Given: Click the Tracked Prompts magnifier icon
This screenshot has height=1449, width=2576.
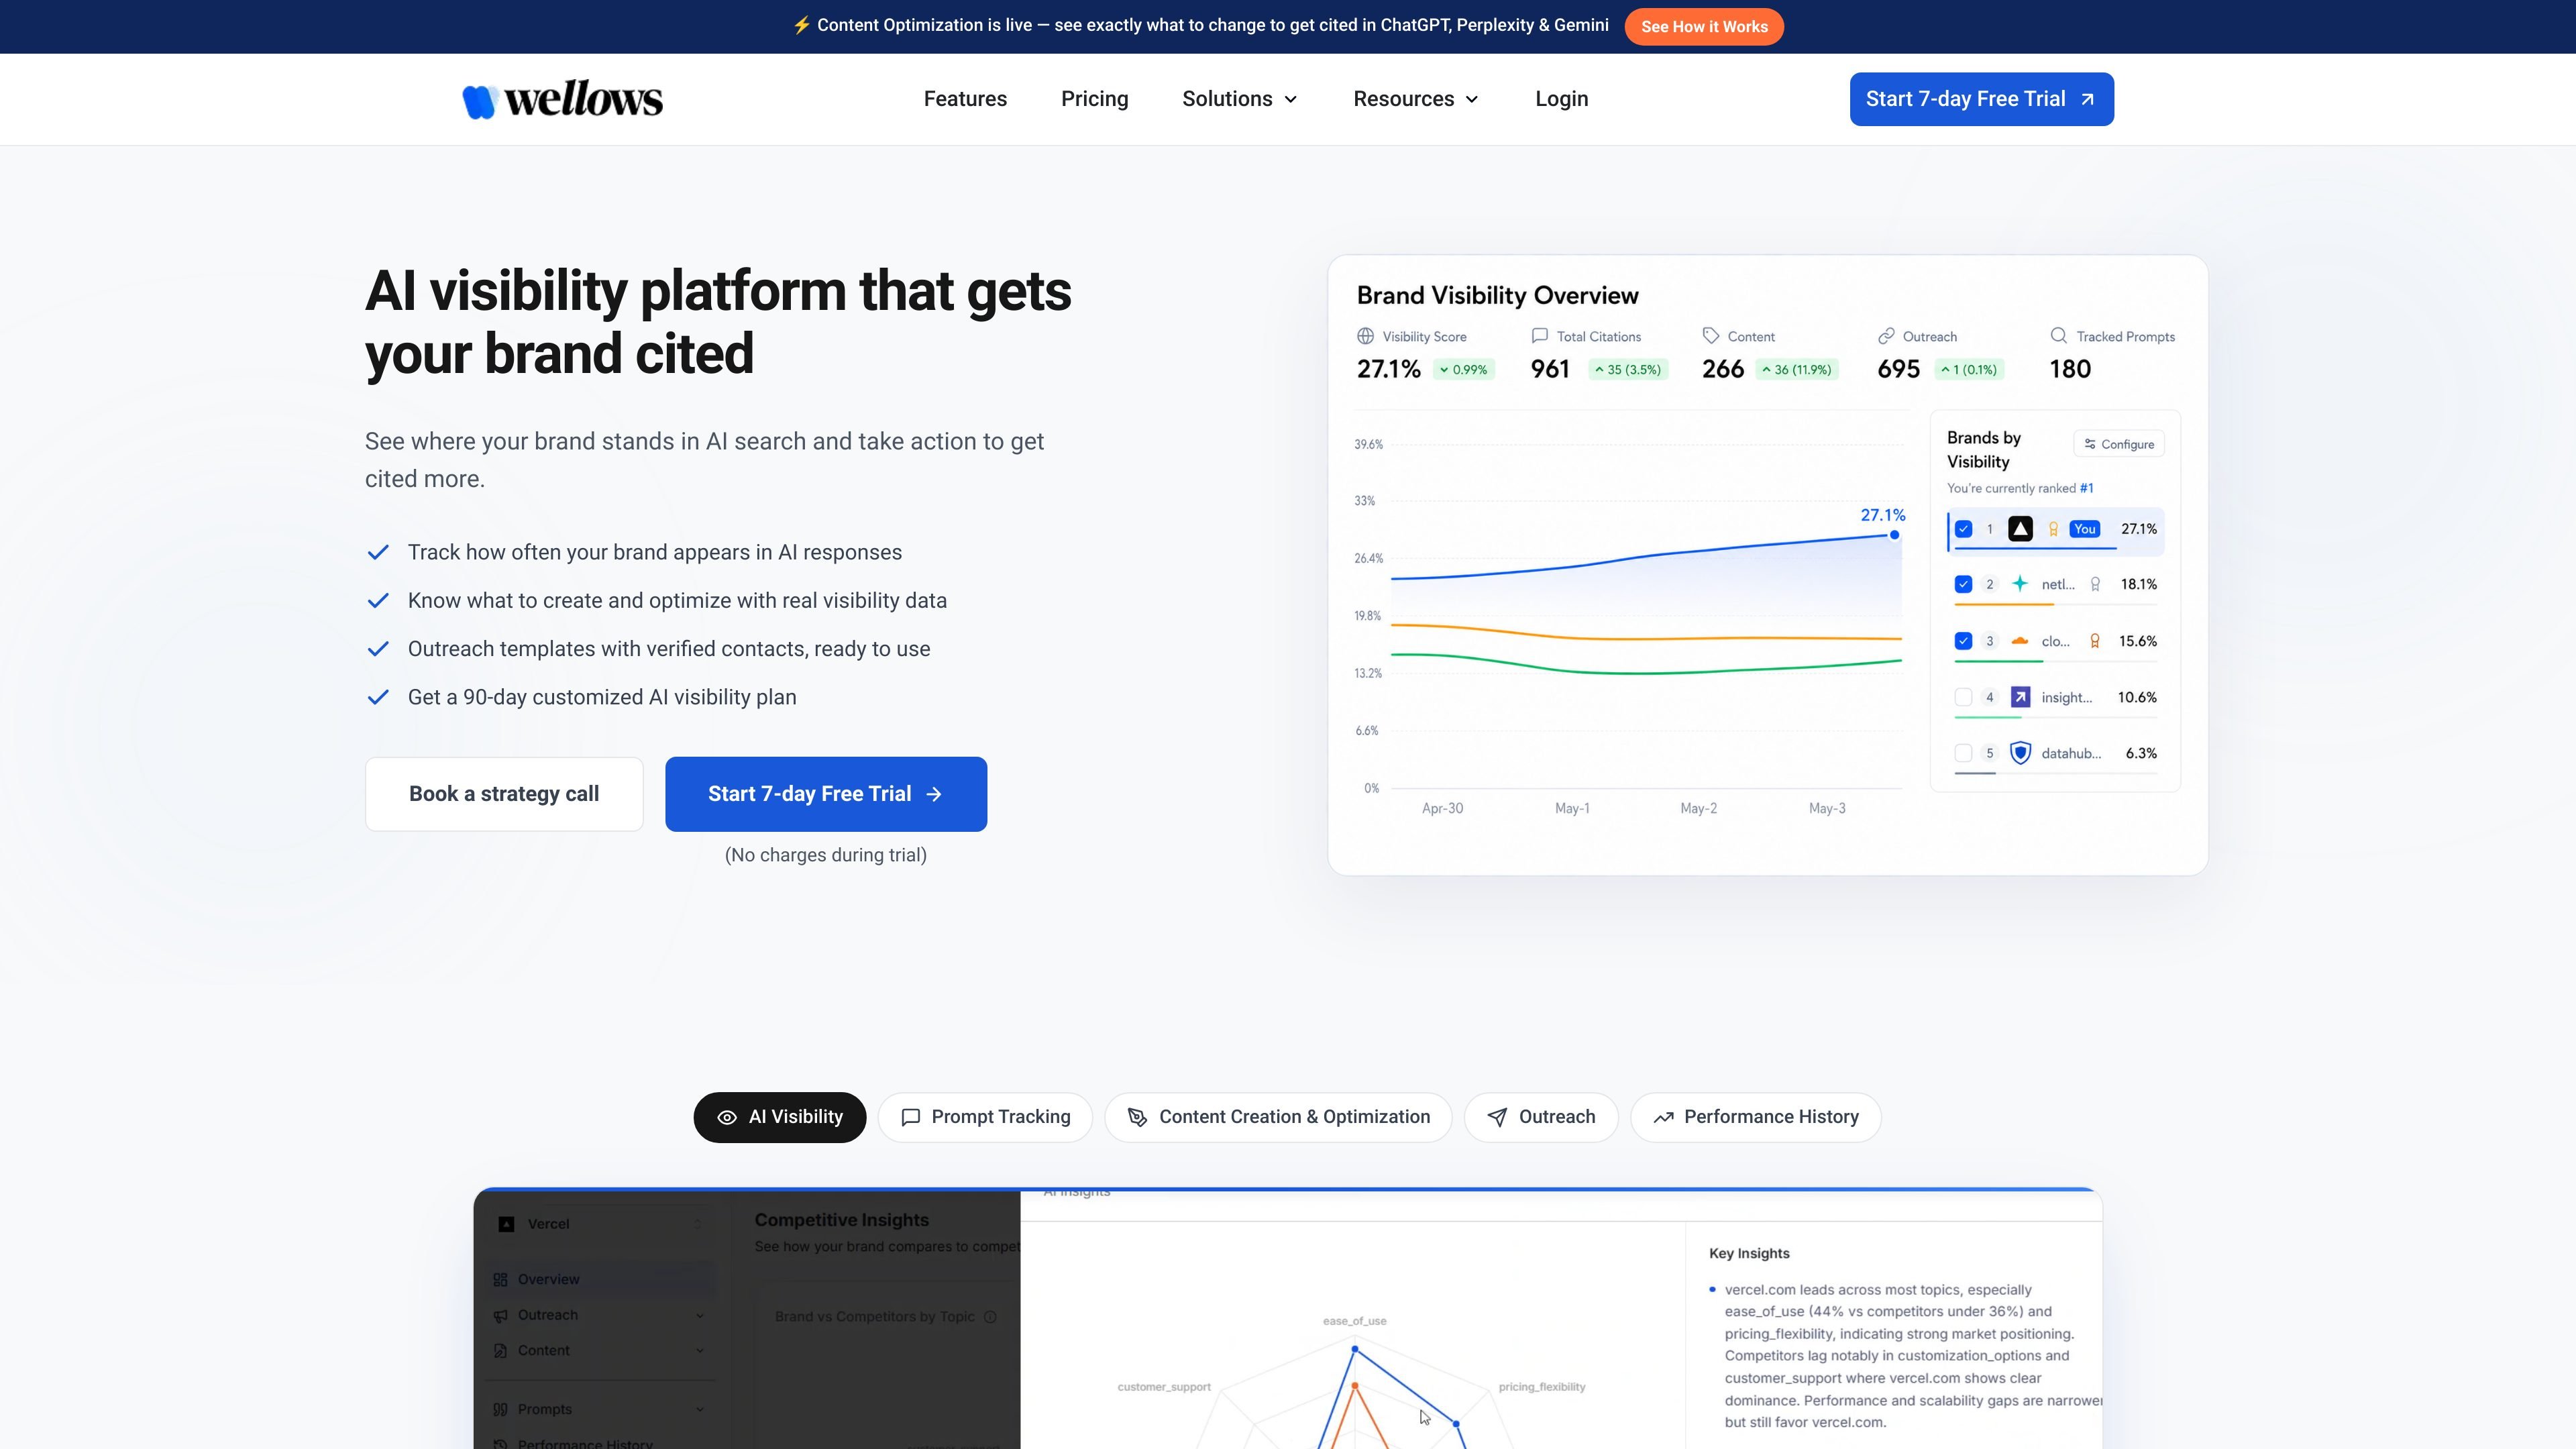Looking at the screenshot, I should [x=2059, y=336].
